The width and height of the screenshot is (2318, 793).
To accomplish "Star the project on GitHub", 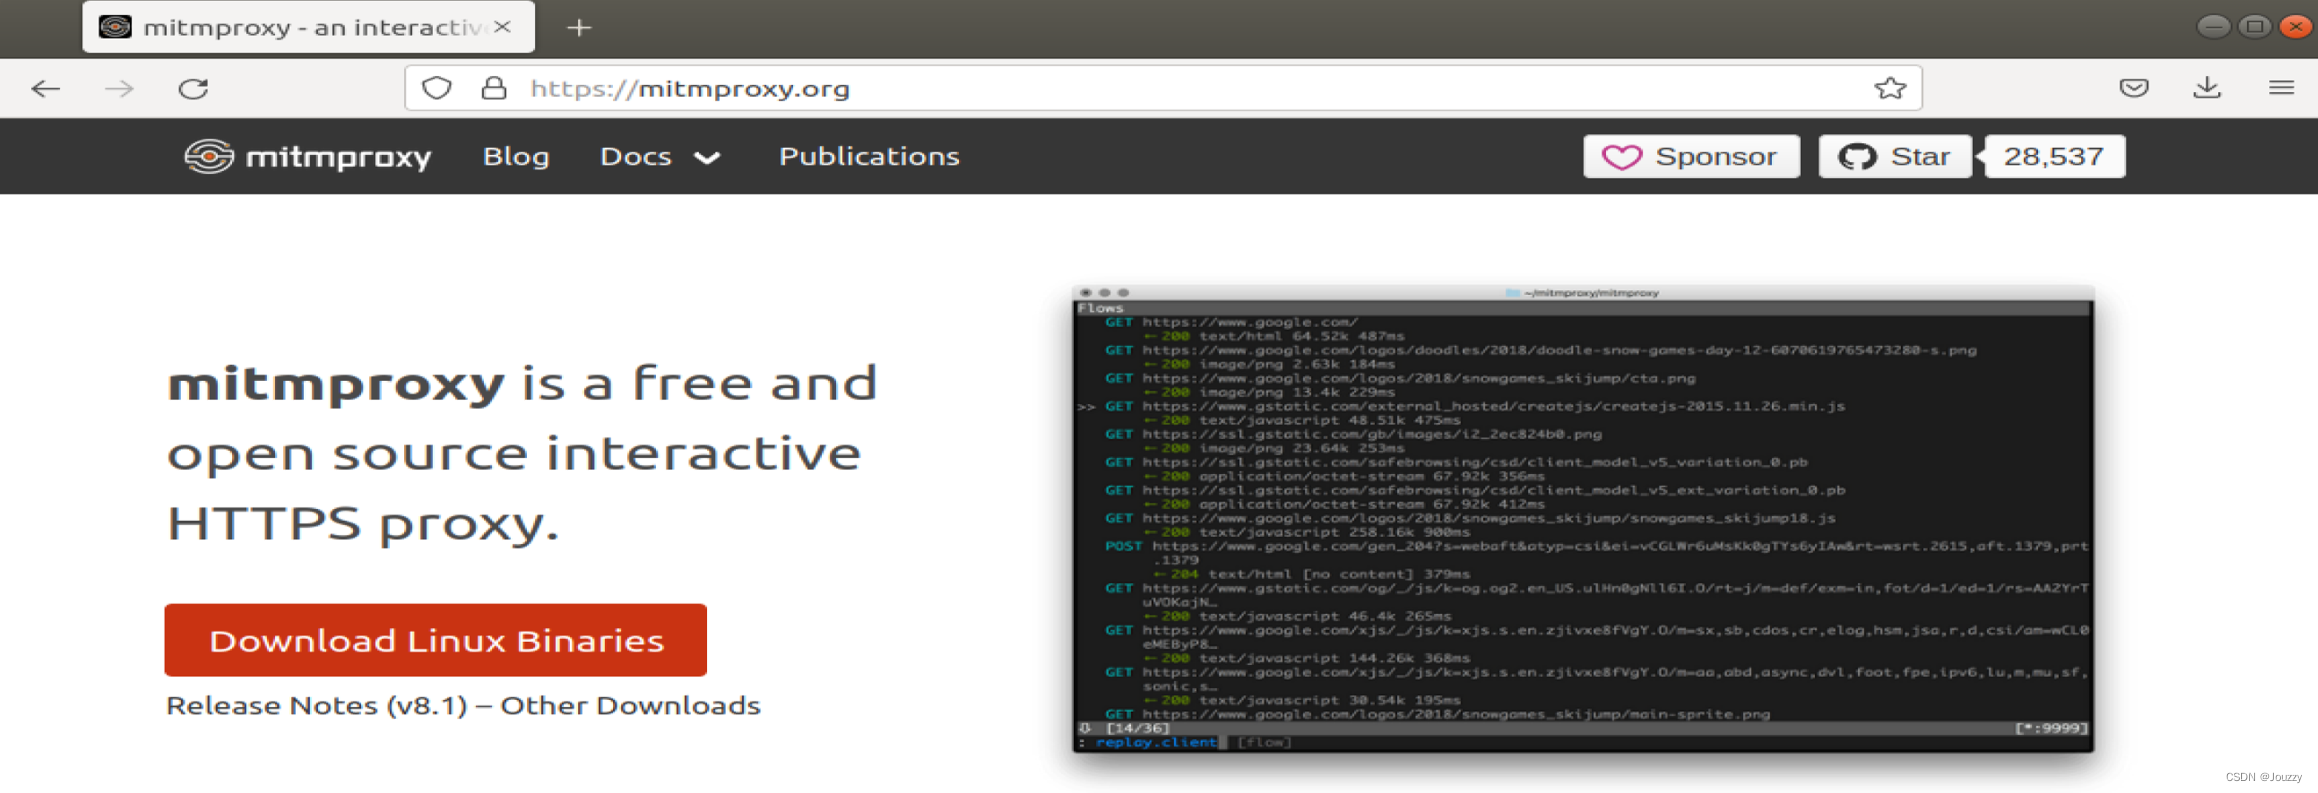I will pos(1895,156).
